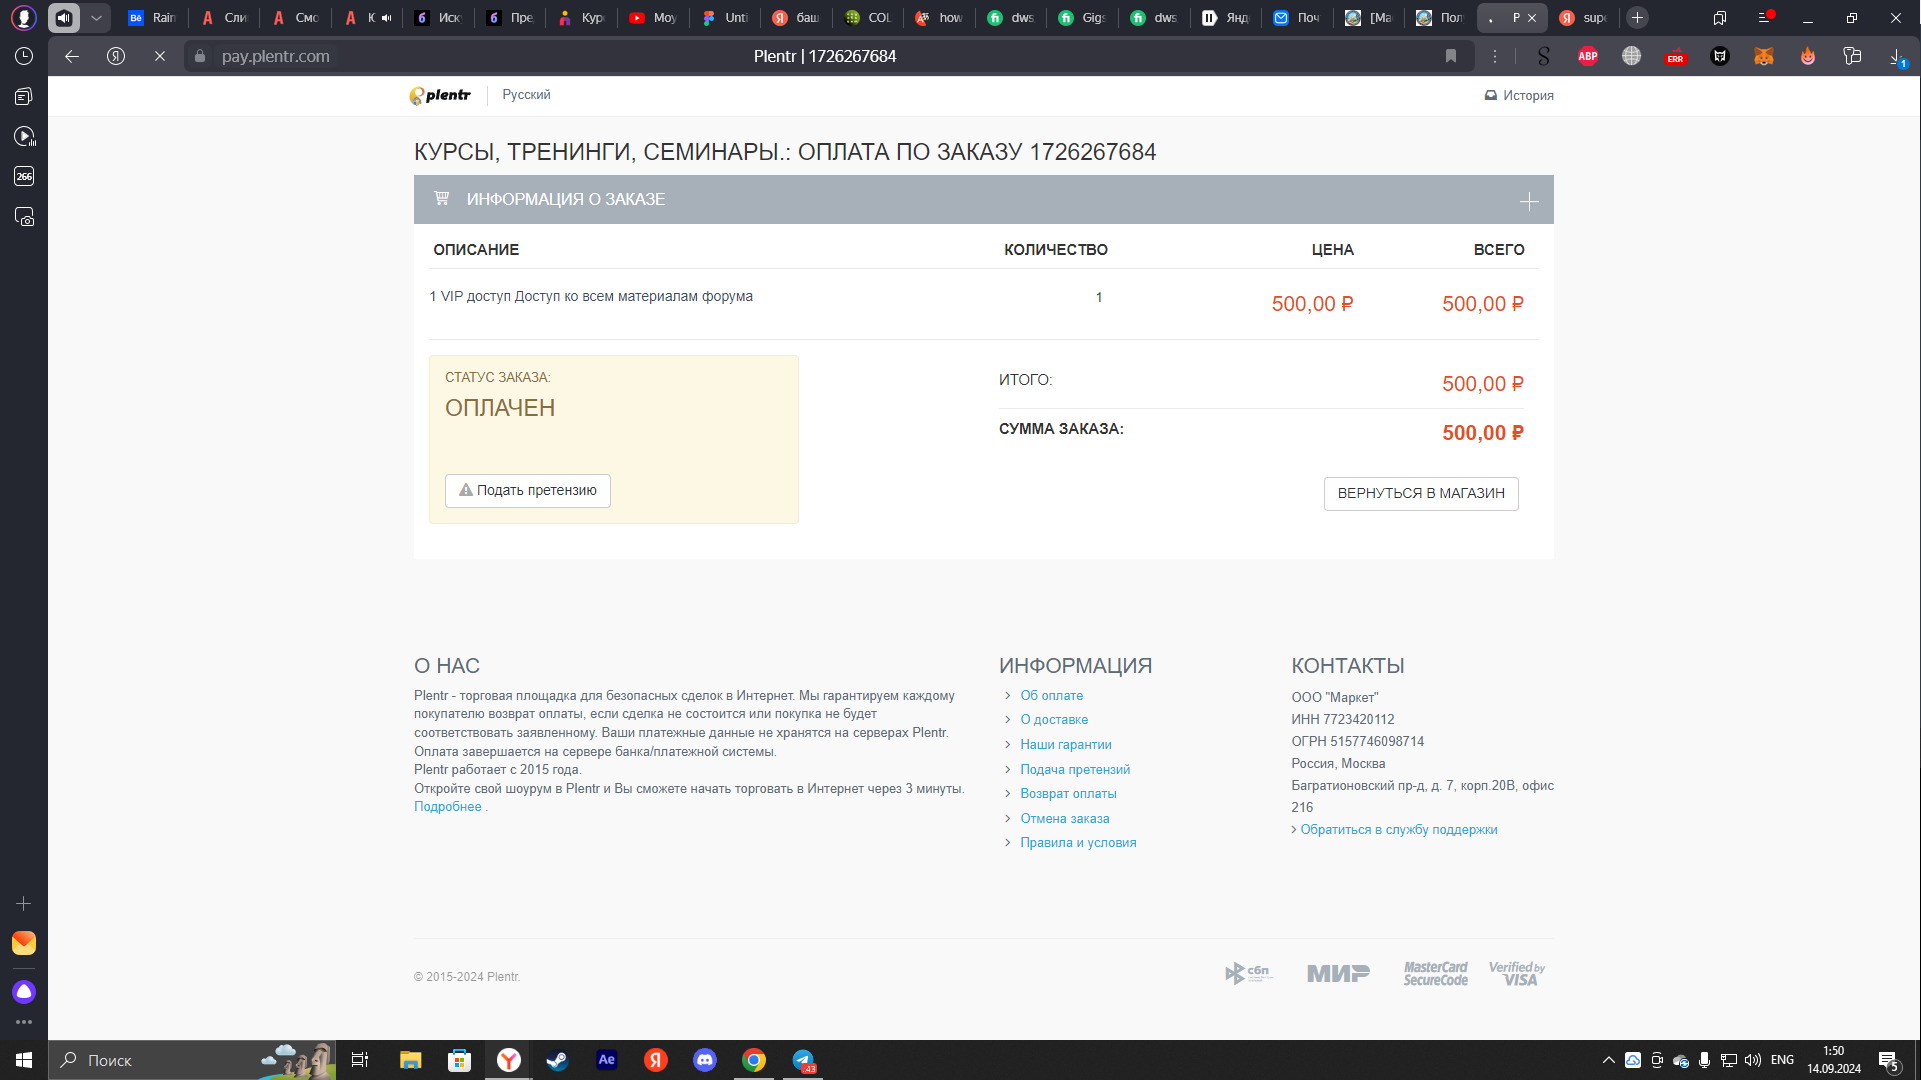Switch to the Gigs tab
The width and height of the screenshot is (1921, 1080).
[x=1082, y=17]
